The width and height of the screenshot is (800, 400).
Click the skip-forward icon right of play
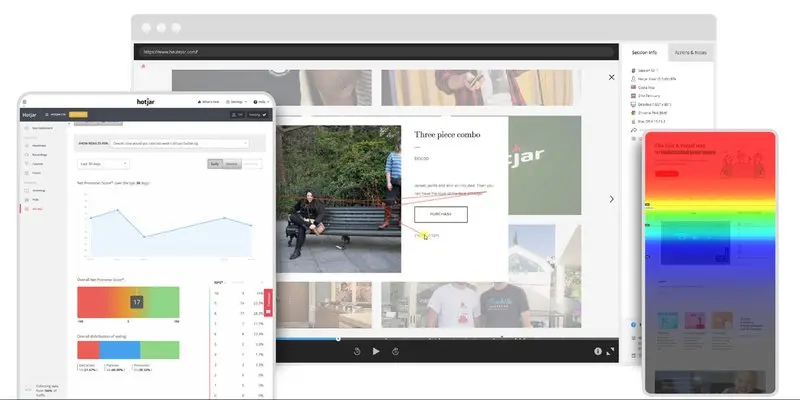(395, 351)
